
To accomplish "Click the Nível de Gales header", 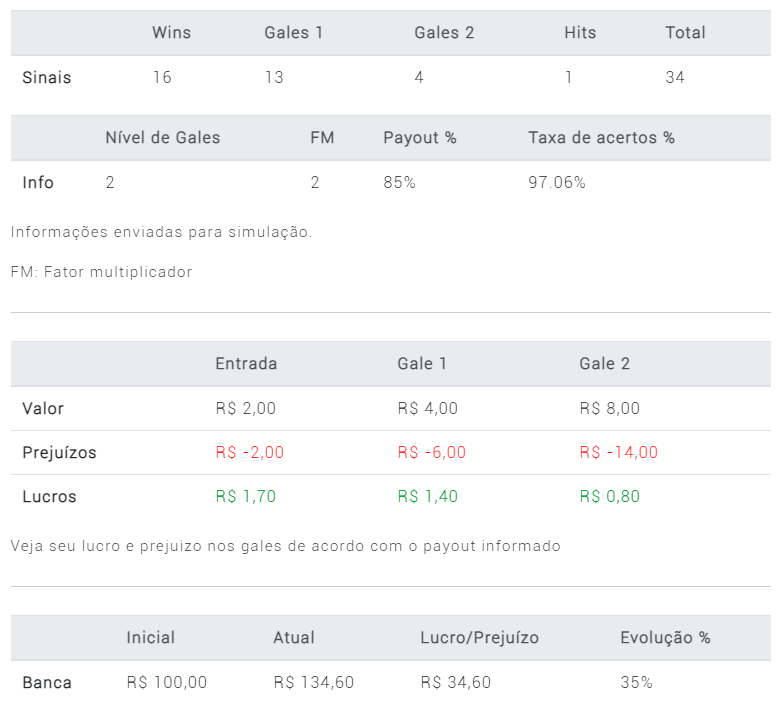I will point(162,138).
